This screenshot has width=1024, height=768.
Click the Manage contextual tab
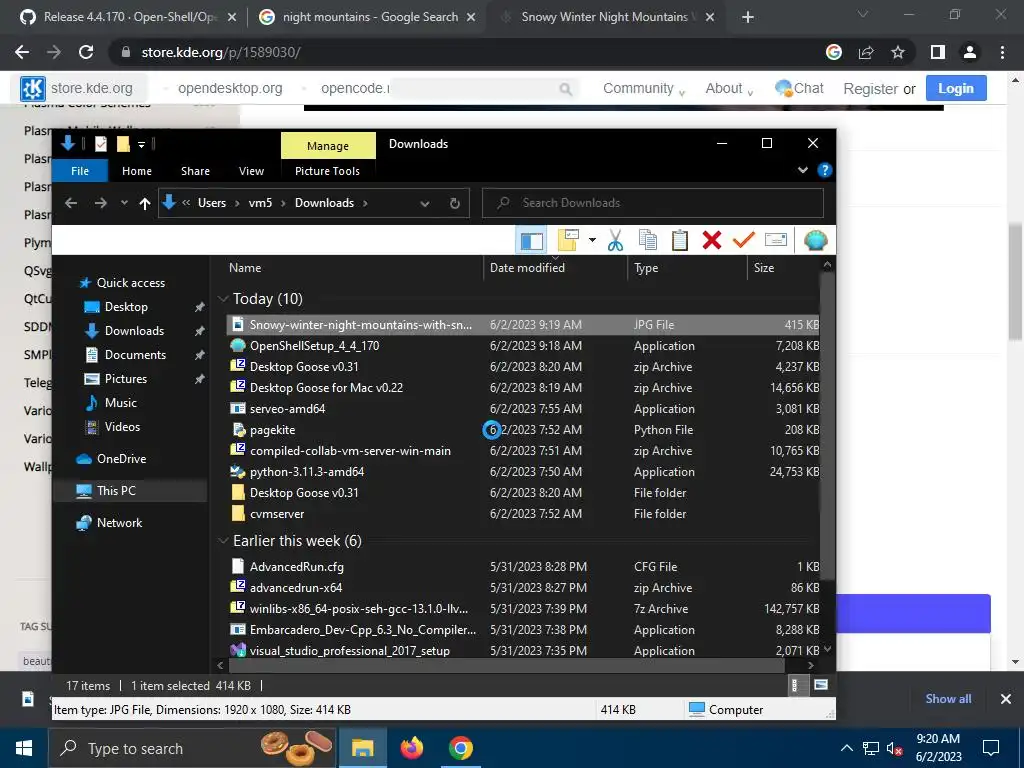pos(328,146)
